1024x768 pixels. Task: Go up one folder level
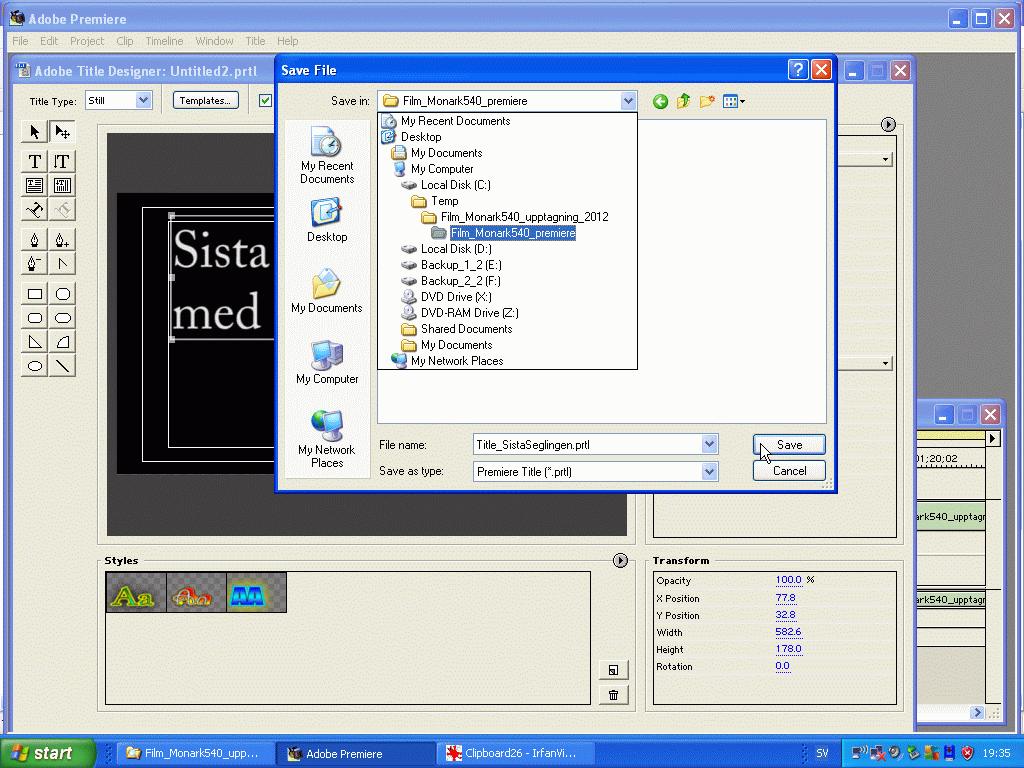pos(684,101)
